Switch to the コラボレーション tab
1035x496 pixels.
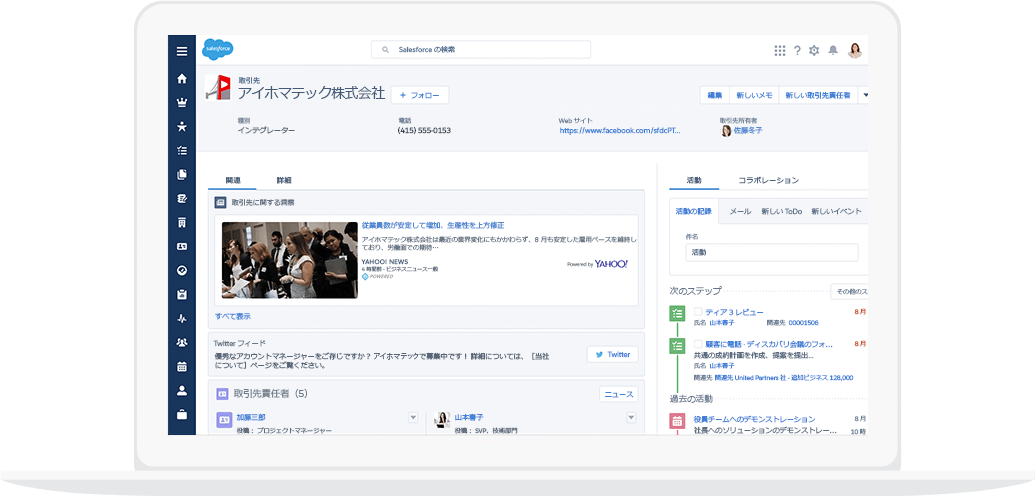(768, 180)
